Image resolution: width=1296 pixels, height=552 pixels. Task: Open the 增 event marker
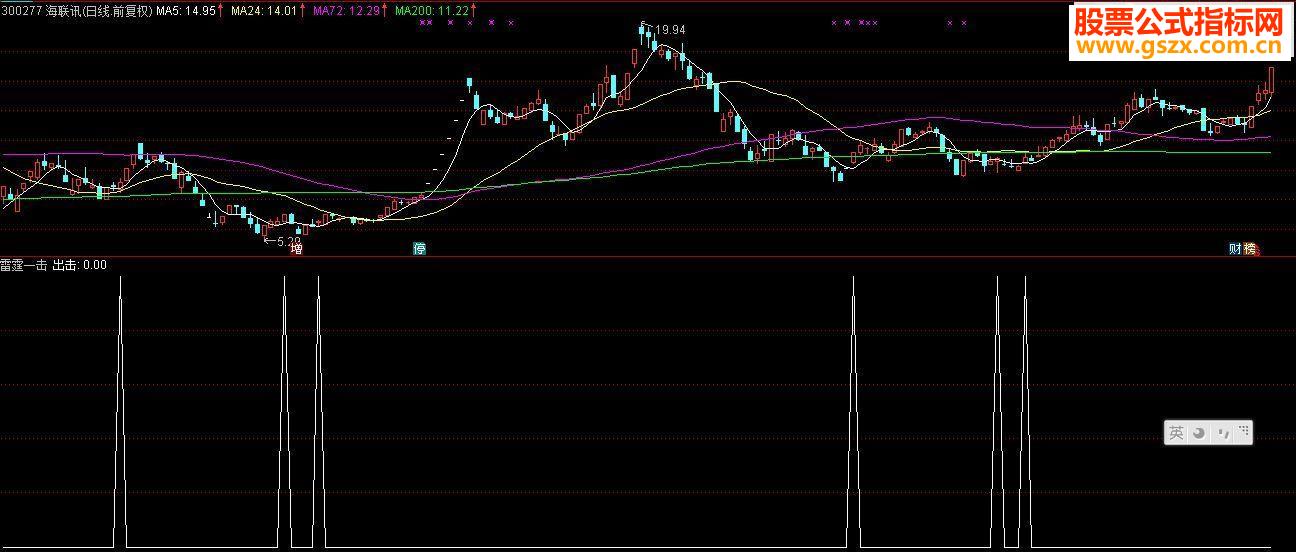tap(296, 249)
